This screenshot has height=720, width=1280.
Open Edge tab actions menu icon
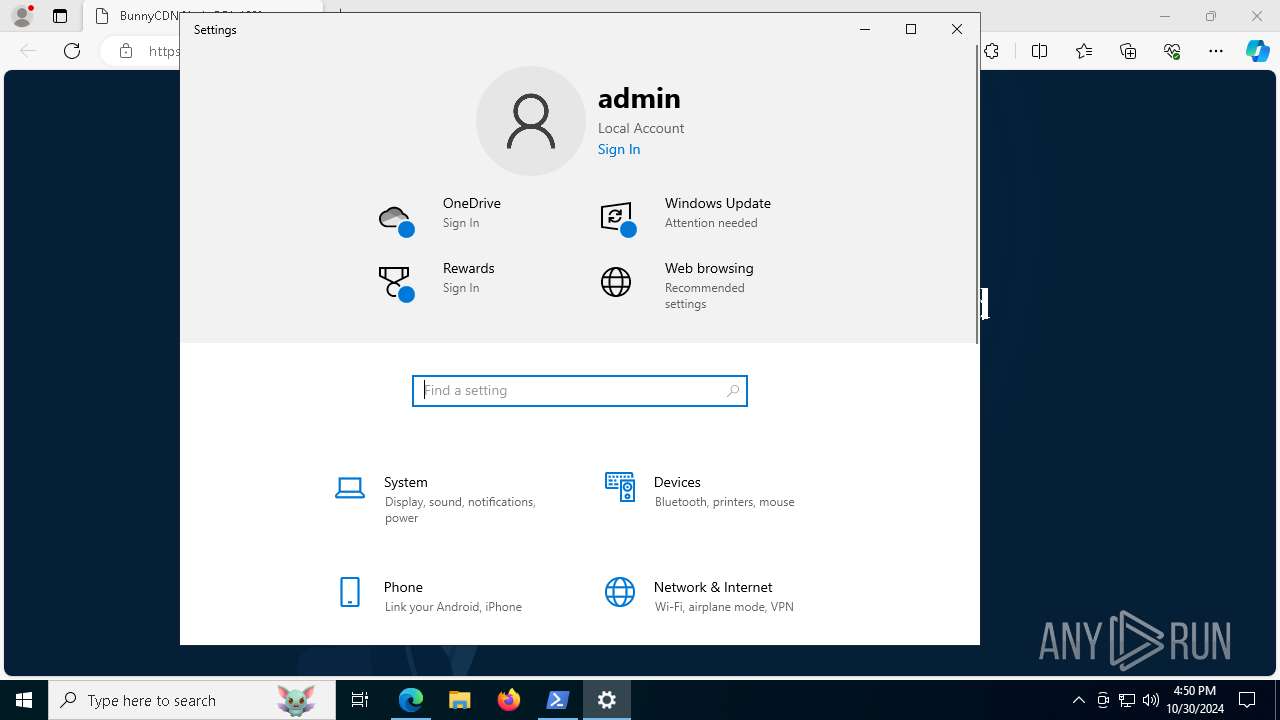pyautogui.click(x=60, y=16)
